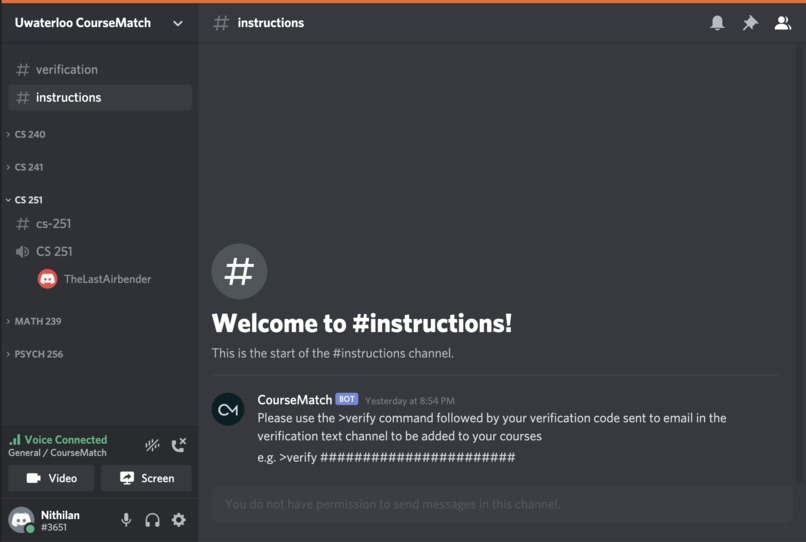Open the verification text channel

point(100,69)
